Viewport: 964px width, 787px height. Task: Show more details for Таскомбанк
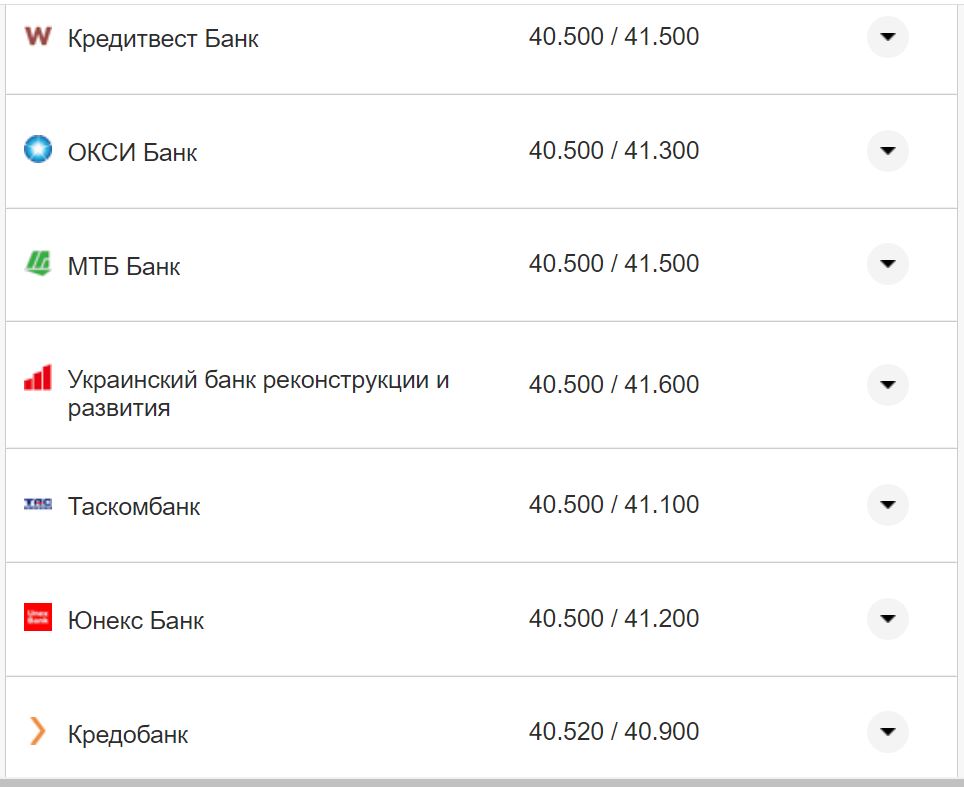pyautogui.click(x=887, y=505)
